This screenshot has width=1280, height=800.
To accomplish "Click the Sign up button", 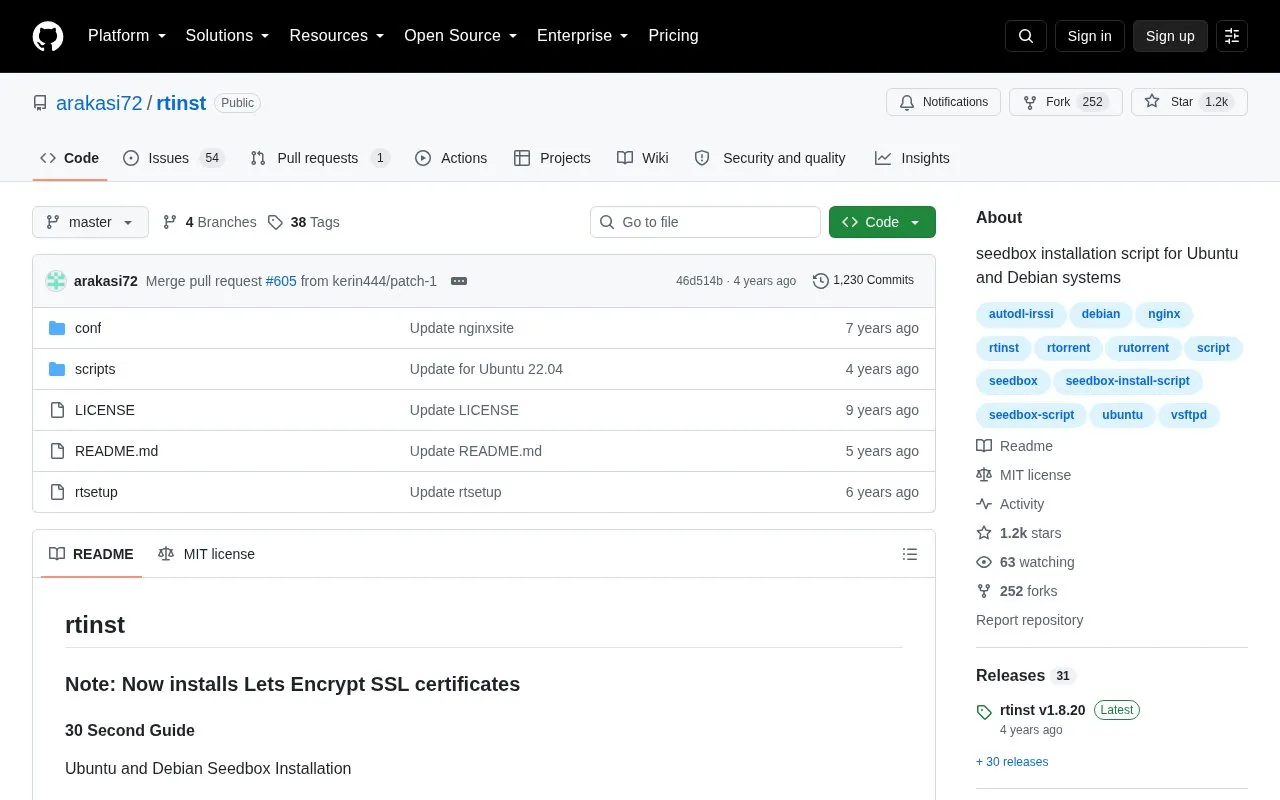I will pos(1170,36).
